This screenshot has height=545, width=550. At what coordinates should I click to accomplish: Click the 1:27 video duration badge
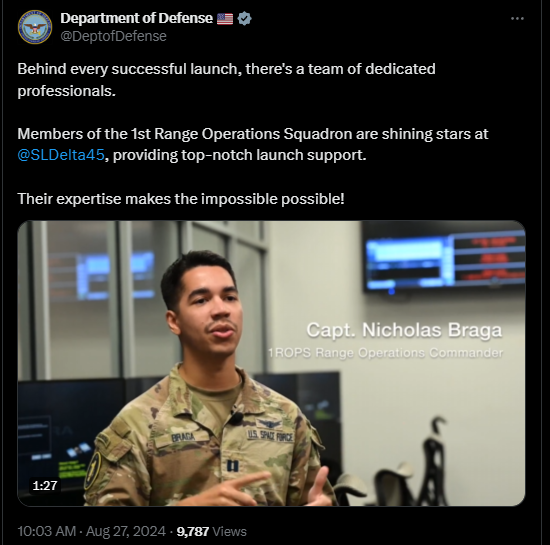point(45,485)
